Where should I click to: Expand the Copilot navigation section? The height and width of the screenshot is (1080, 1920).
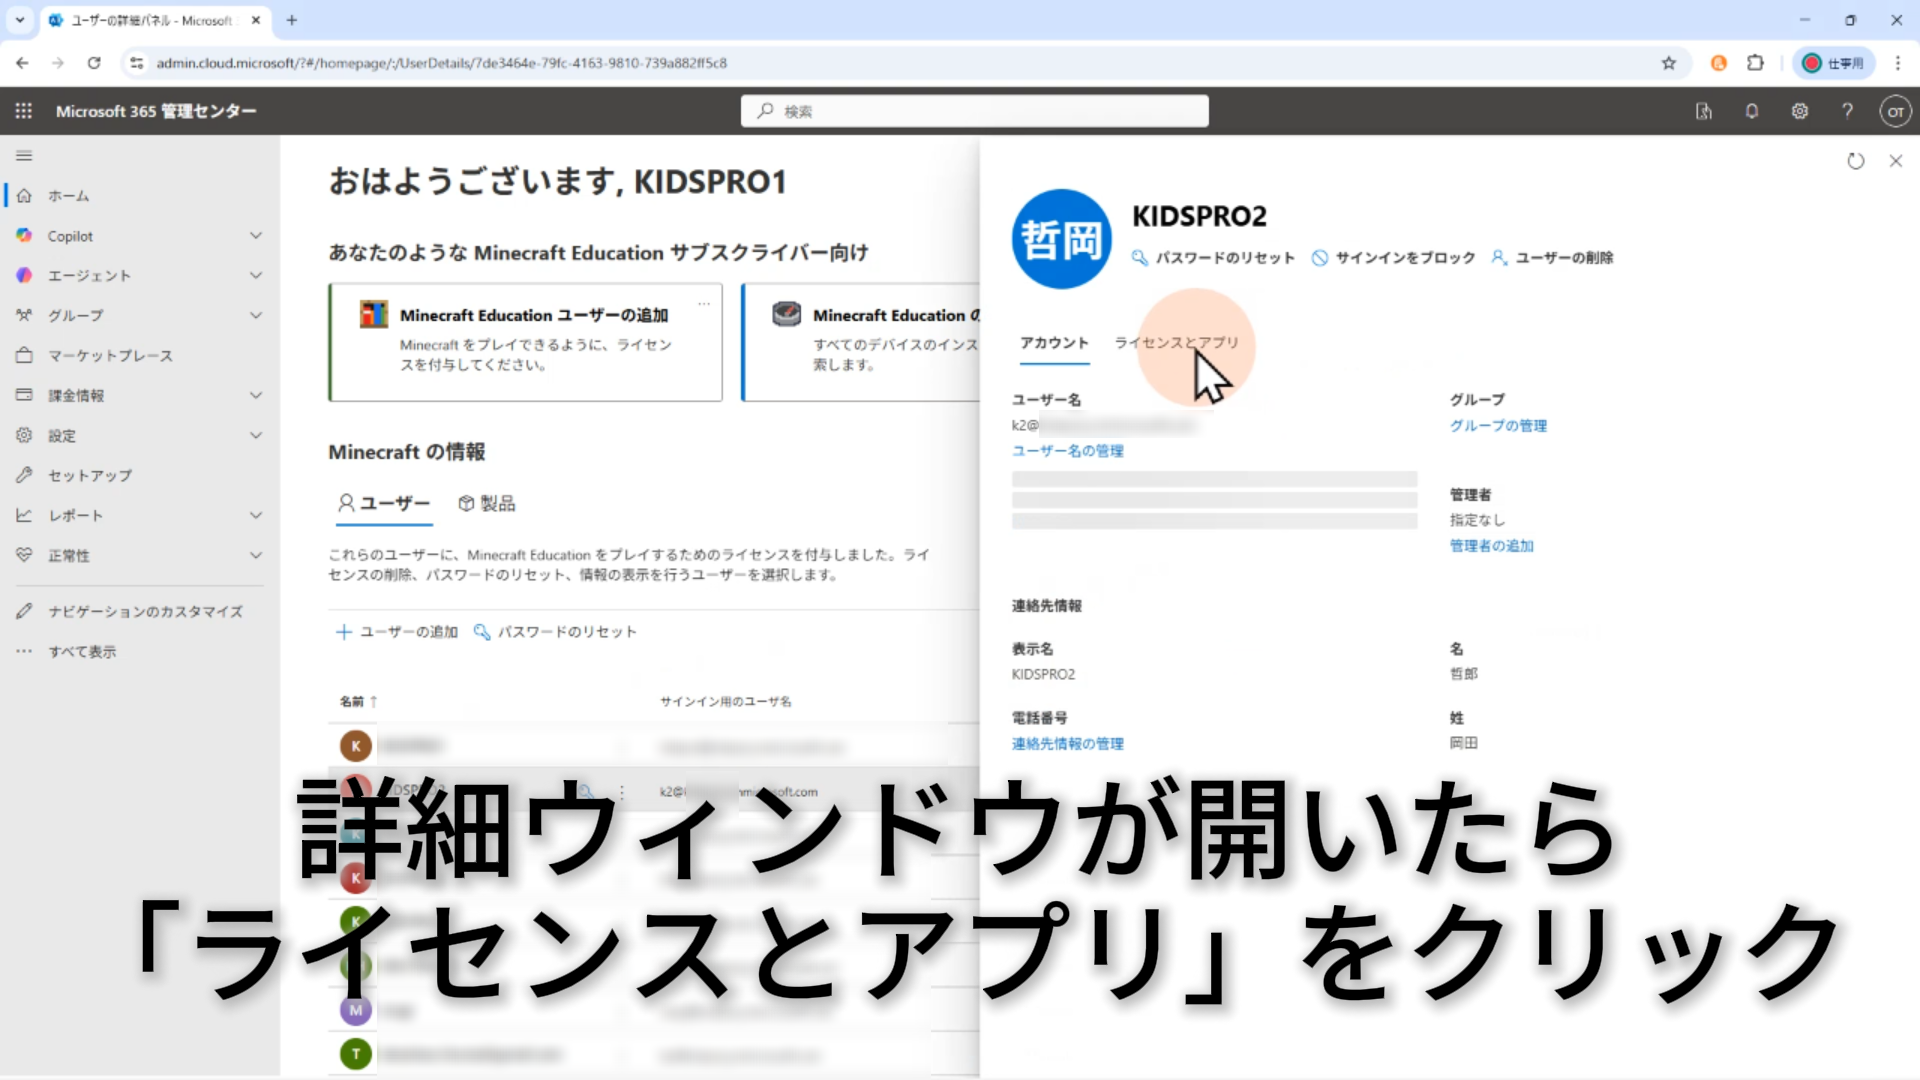click(x=256, y=236)
